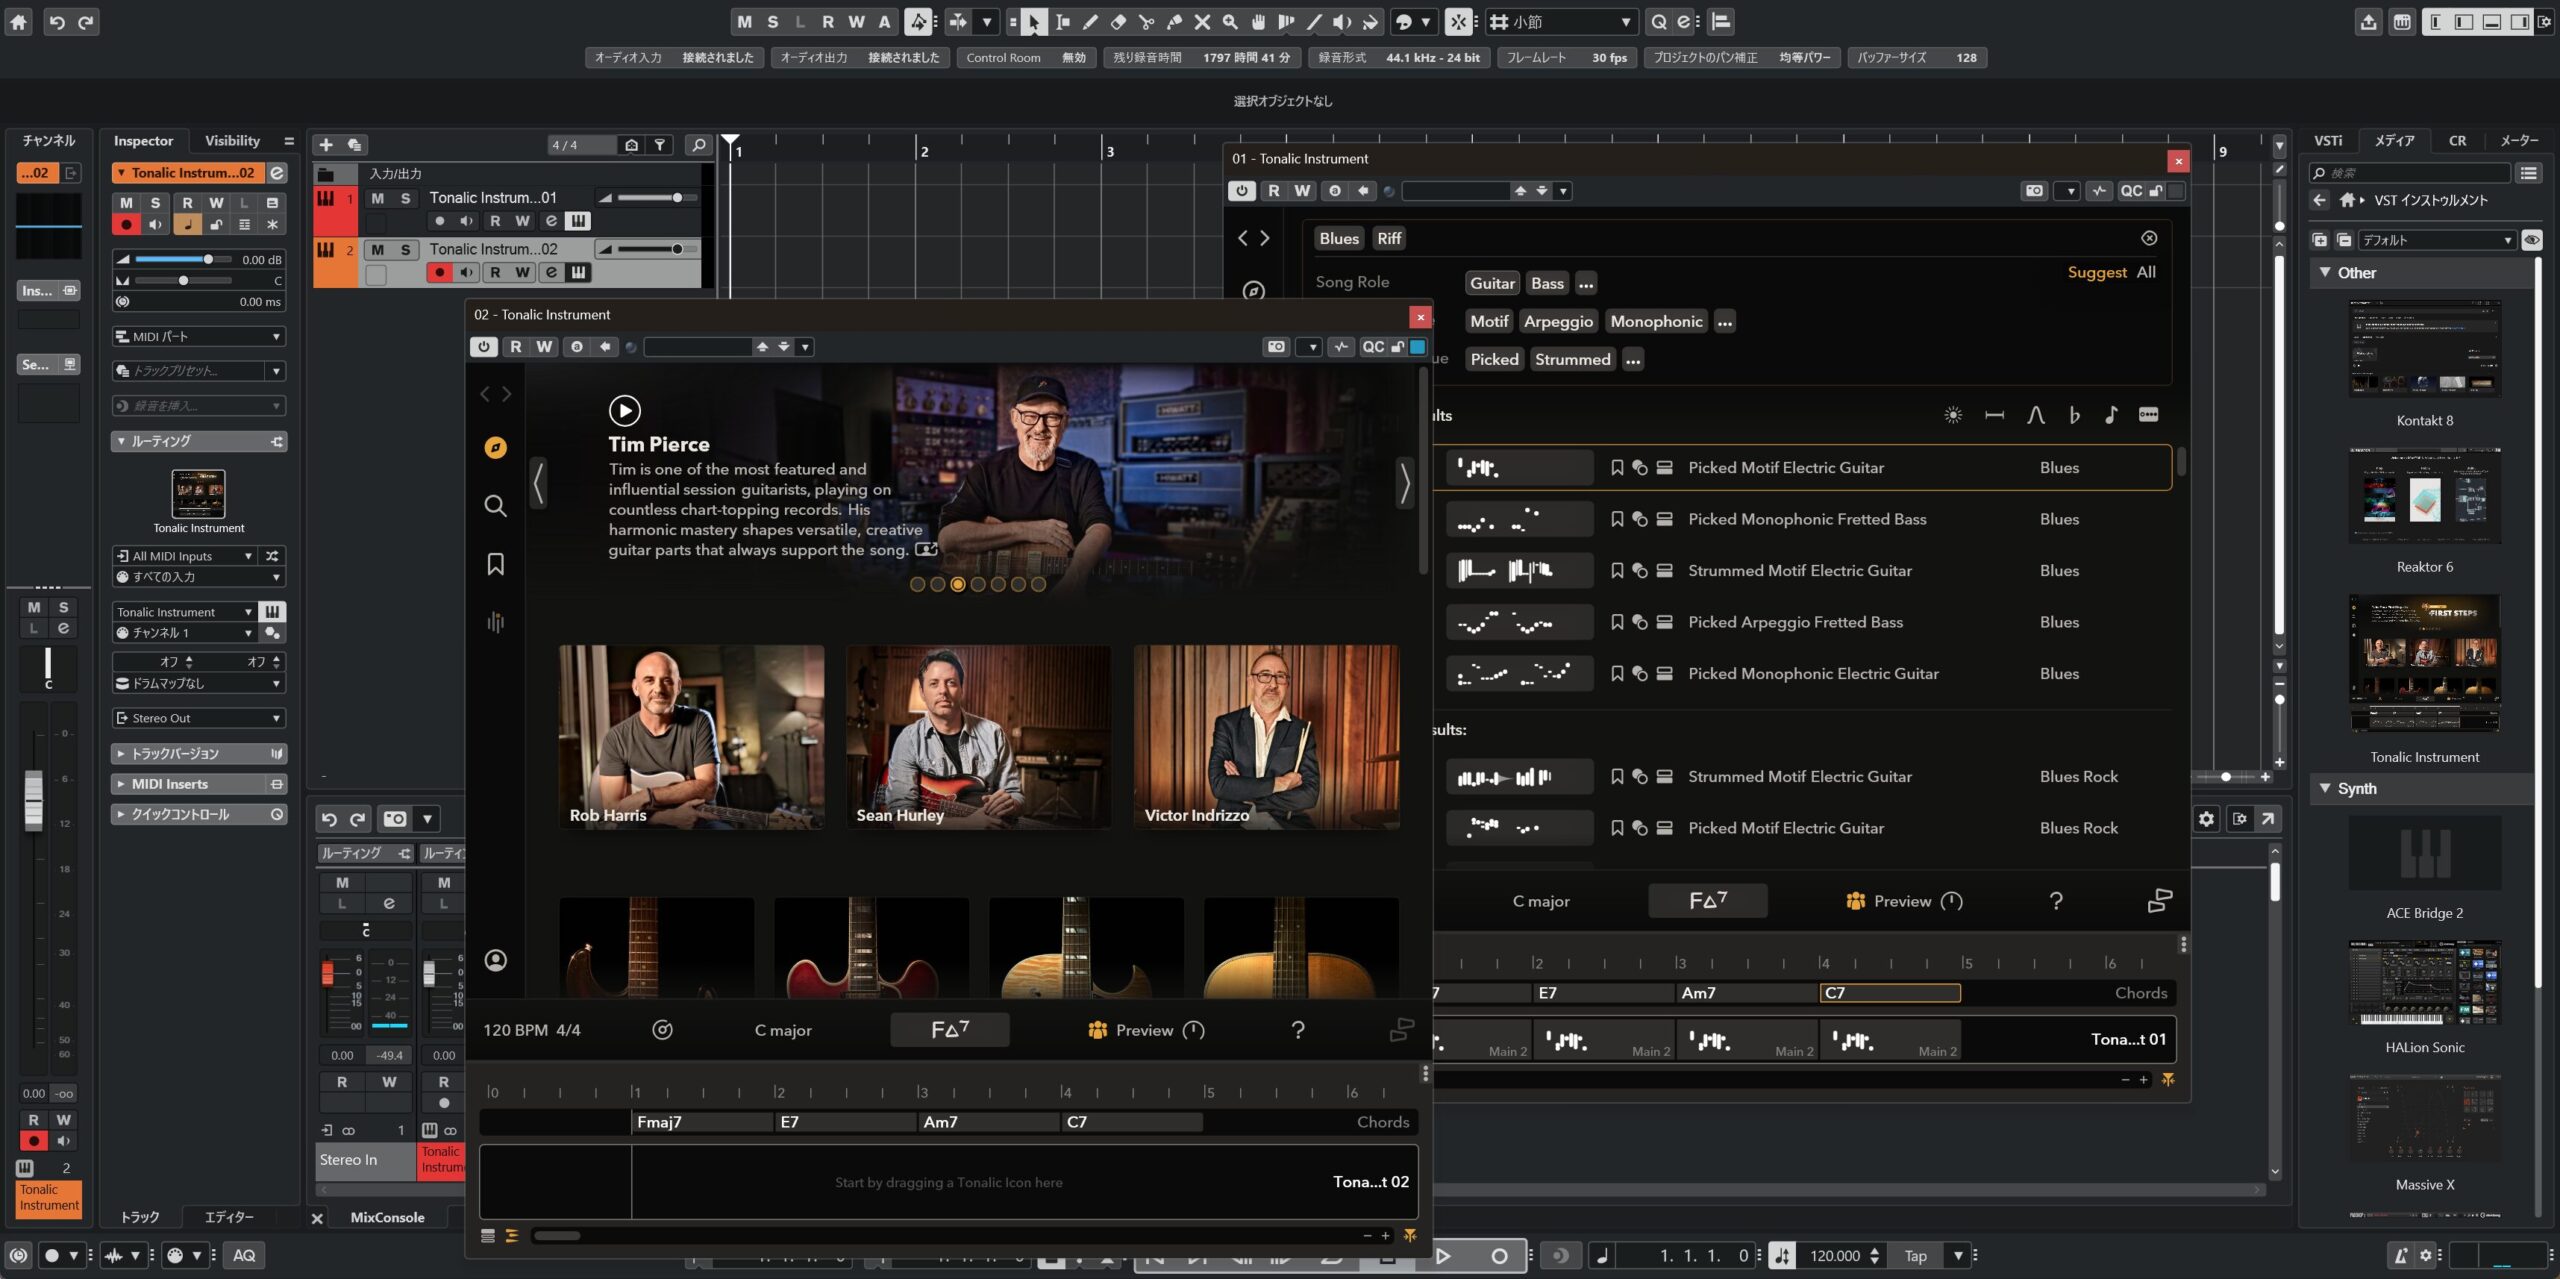Image resolution: width=2560 pixels, height=1279 pixels.
Task: Toggle the 02 Tonalic Instrument plugin power button
Action: click(484, 347)
